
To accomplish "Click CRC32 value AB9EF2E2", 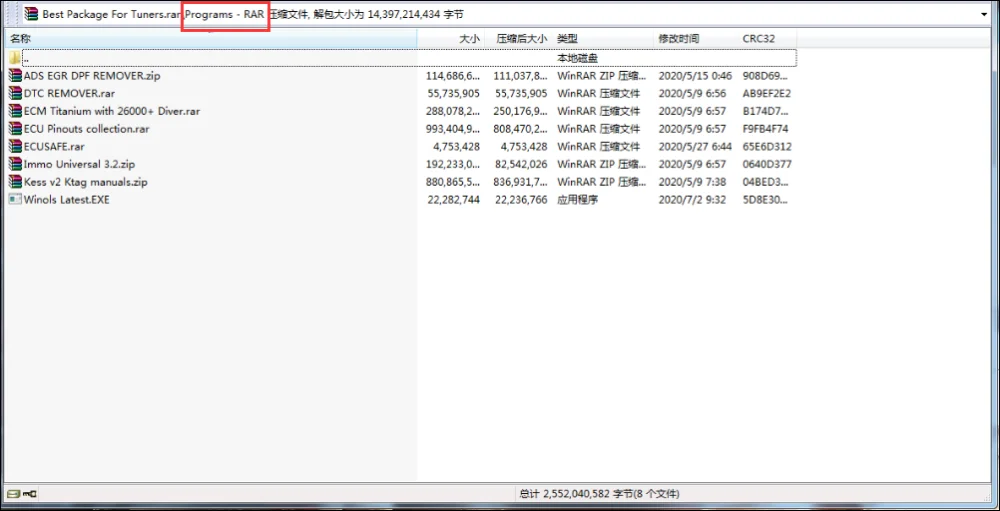I will click(767, 93).
